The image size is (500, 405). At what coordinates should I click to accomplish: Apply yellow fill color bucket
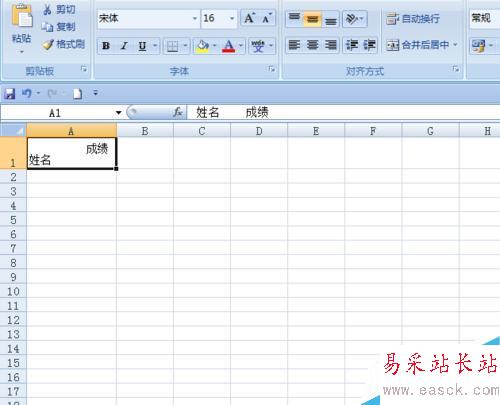pos(202,46)
